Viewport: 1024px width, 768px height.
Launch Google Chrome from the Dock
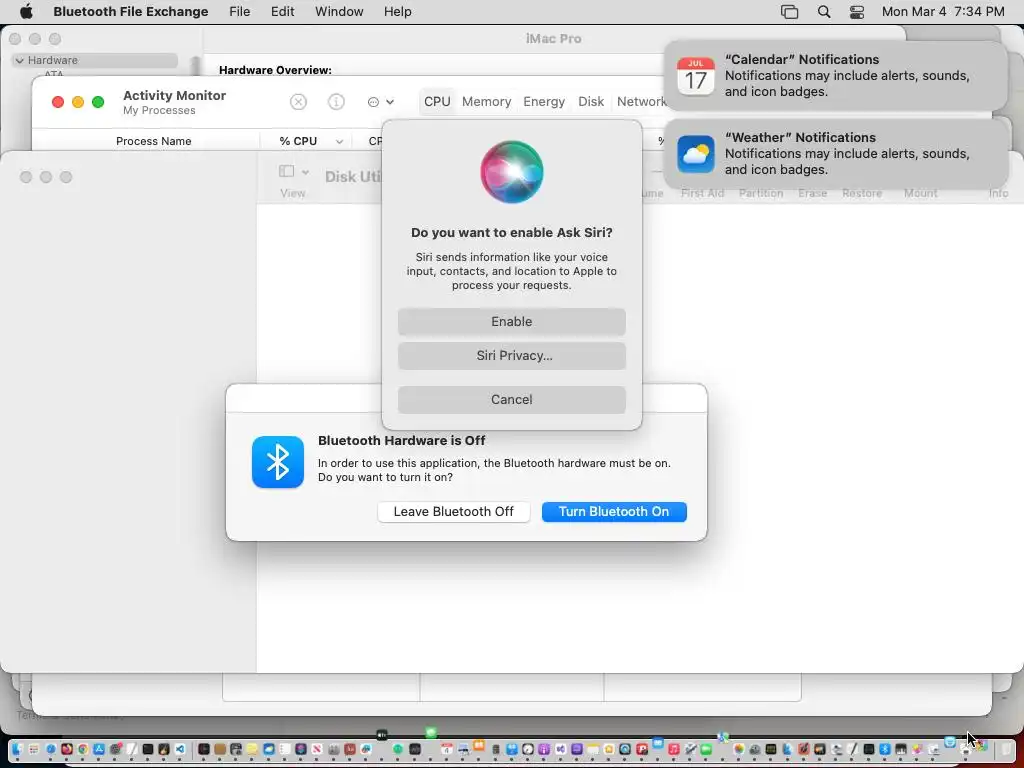pos(83,748)
